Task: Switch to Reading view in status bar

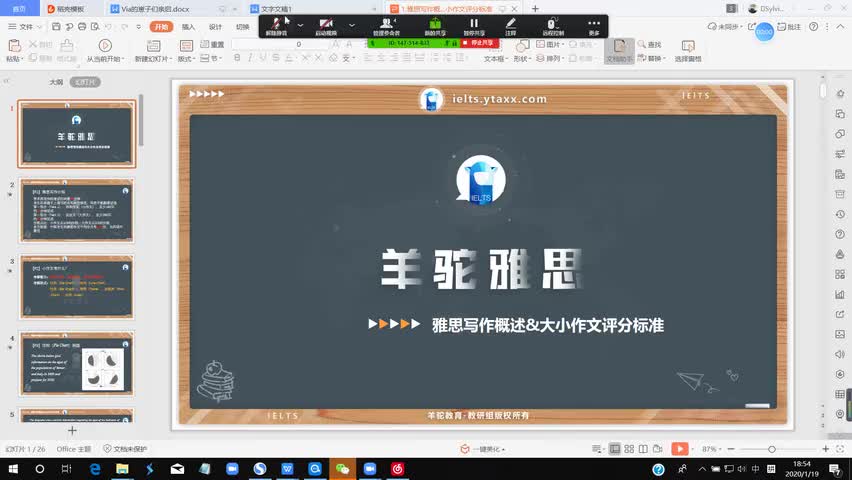Action: pos(643,449)
